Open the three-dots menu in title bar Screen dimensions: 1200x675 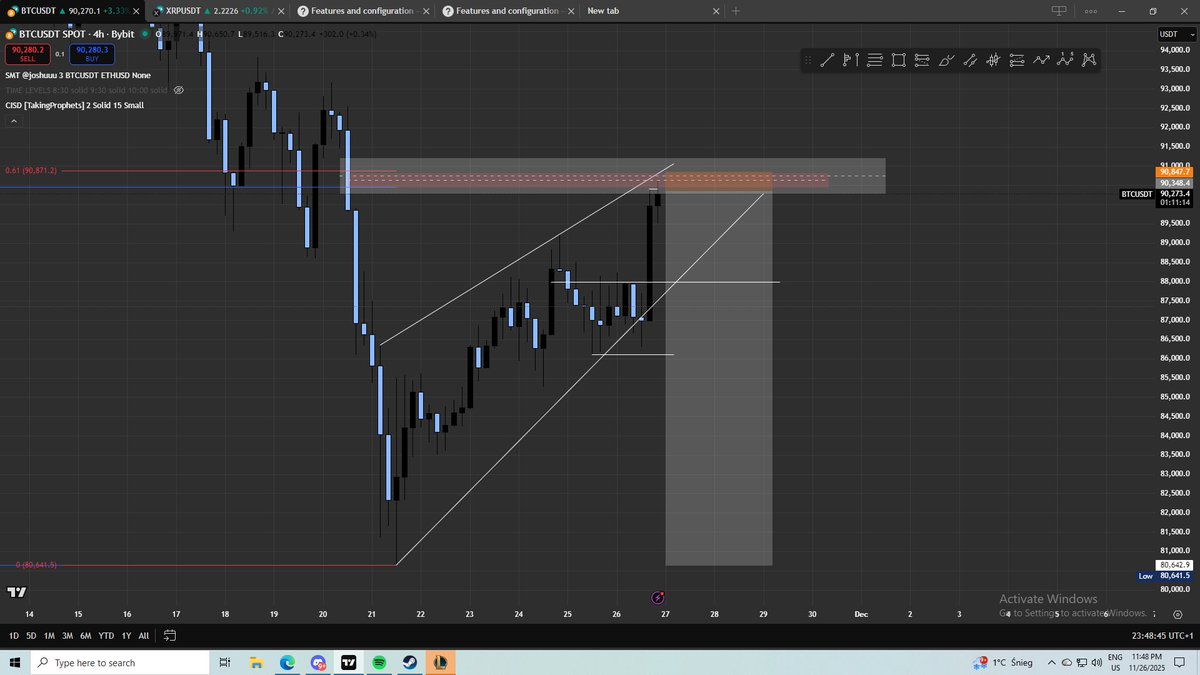pos(1091,11)
